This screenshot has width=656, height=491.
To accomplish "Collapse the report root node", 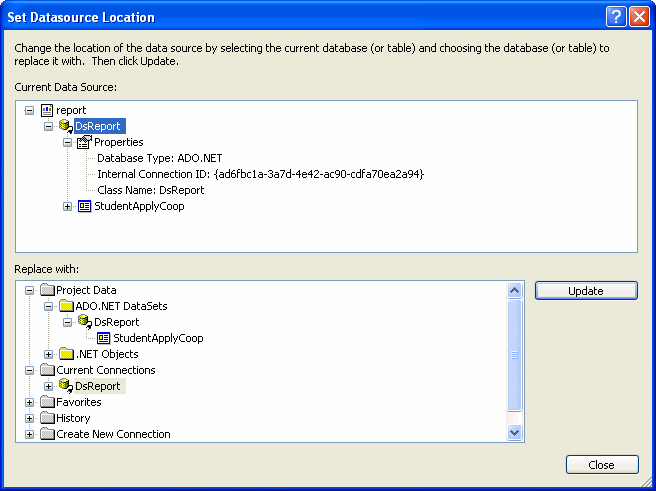I will pyautogui.click(x=29, y=110).
